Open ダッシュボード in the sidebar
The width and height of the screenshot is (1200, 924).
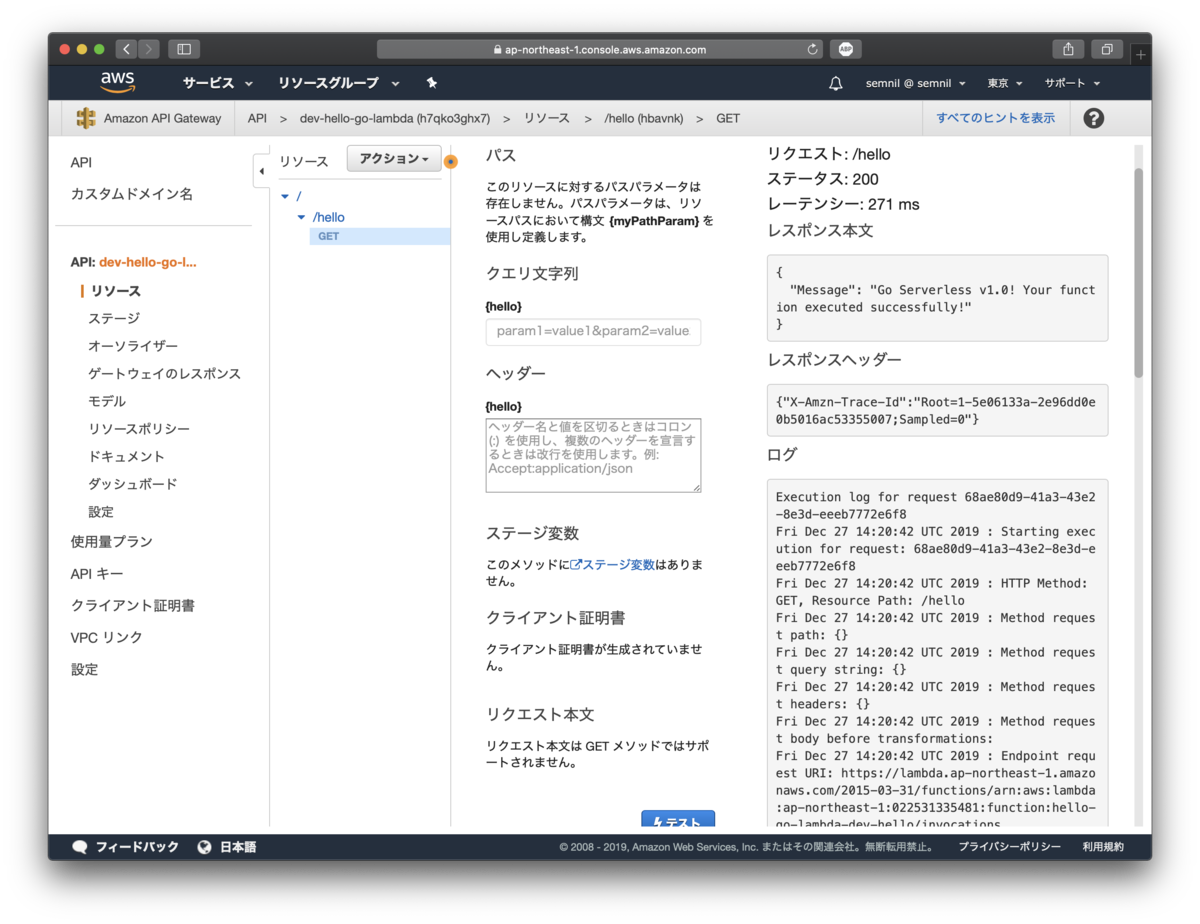(133, 483)
